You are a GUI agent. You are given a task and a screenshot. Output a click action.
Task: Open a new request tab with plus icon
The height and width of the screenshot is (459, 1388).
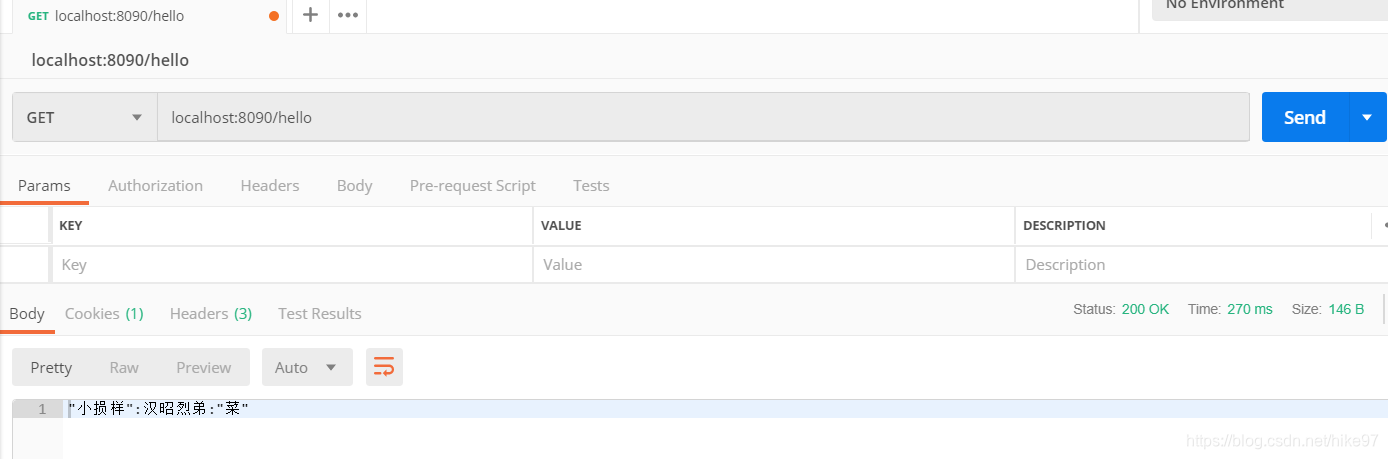[x=310, y=15]
